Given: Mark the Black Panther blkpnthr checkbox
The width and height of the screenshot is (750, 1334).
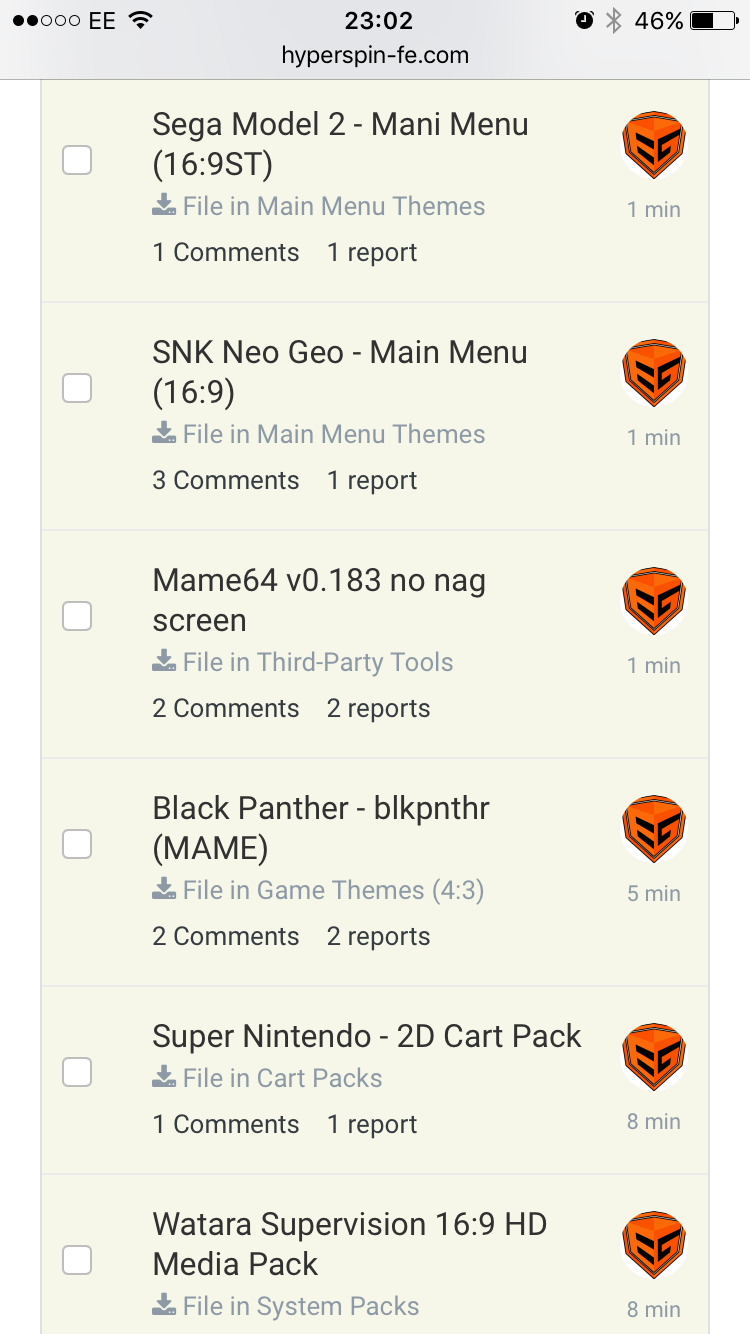Looking at the screenshot, I should [77, 844].
